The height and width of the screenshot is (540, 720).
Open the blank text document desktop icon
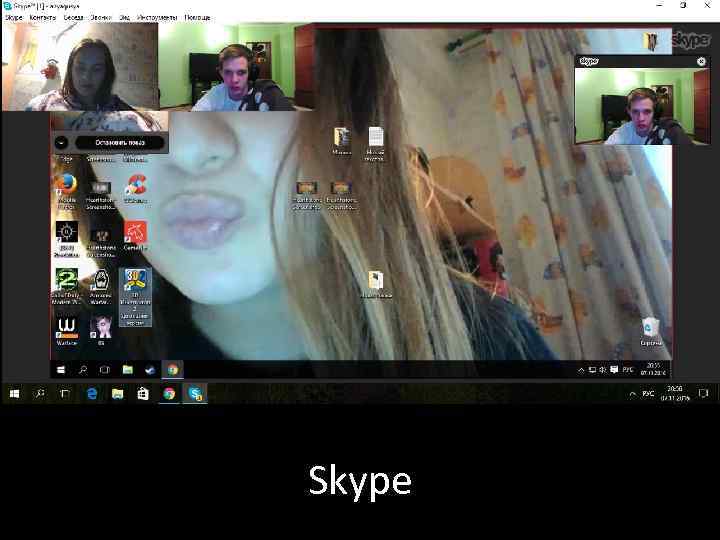tap(375, 143)
